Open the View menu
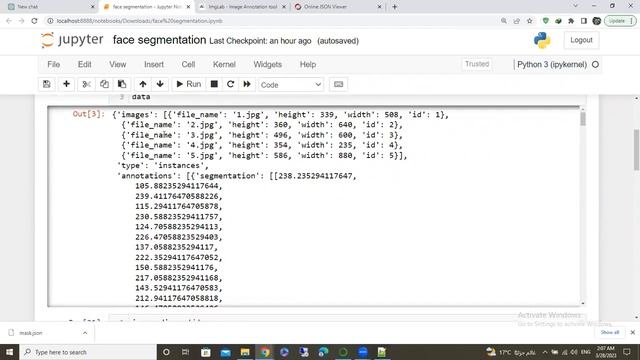 click(x=118, y=64)
